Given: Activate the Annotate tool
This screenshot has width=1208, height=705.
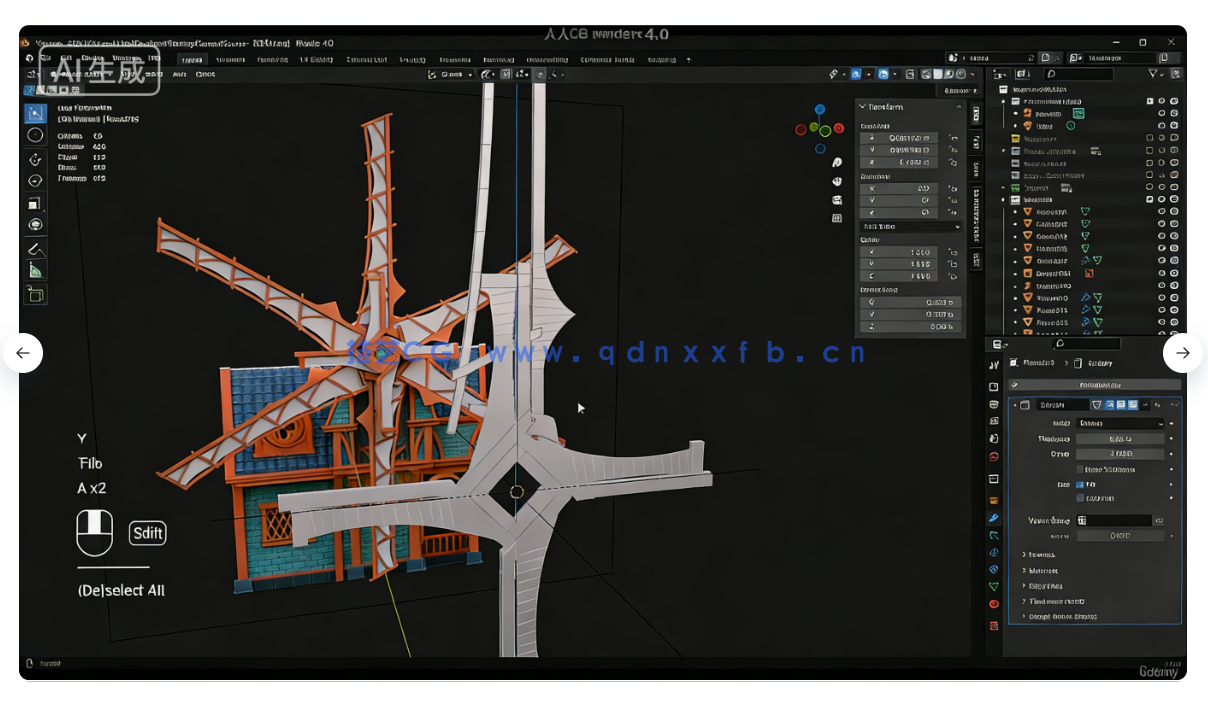Looking at the screenshot, I should [x=34, y=247].
